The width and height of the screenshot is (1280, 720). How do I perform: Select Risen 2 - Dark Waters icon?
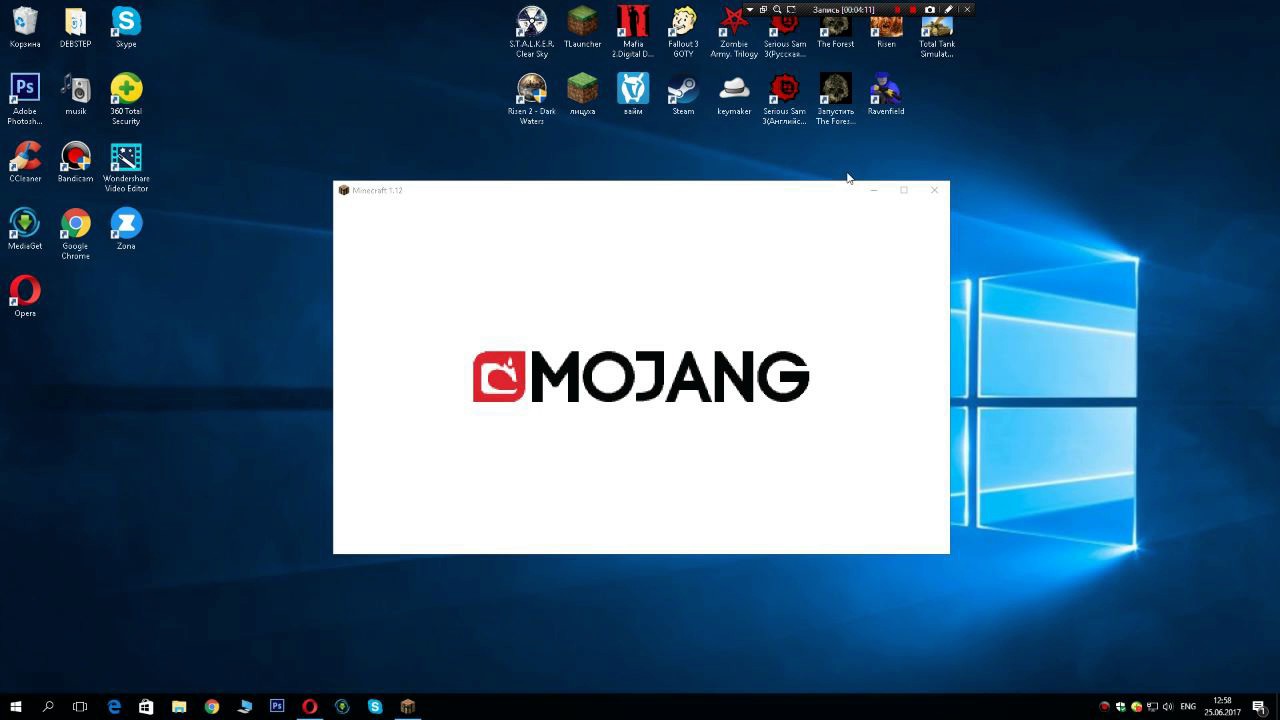[532, 98]
